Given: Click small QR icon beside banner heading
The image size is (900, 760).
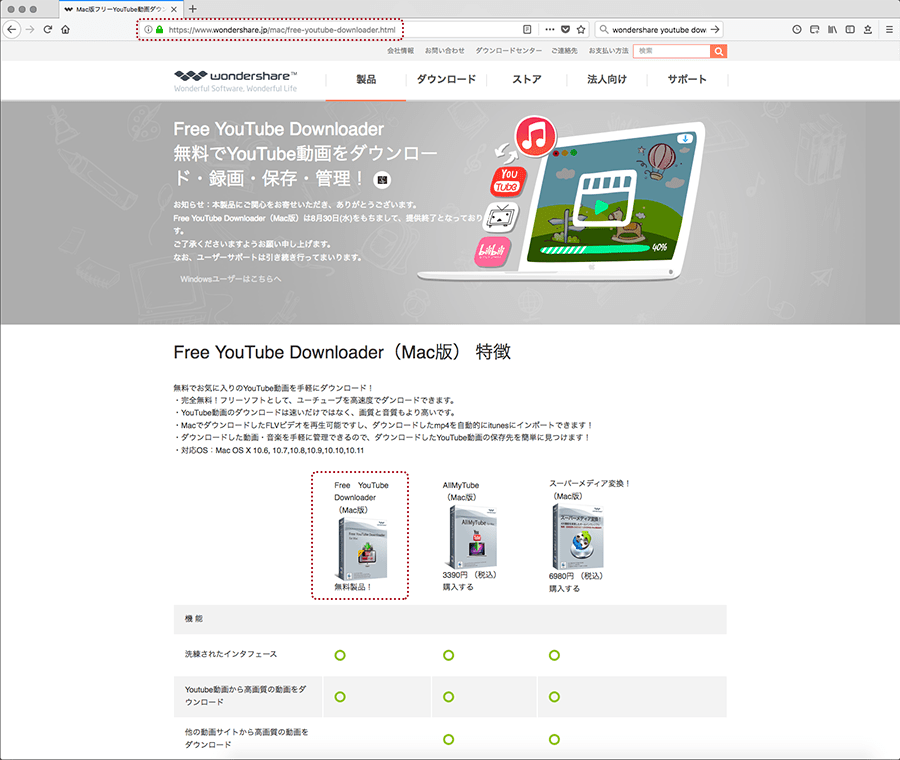Looking at the screenshot, I should point(382,180).
